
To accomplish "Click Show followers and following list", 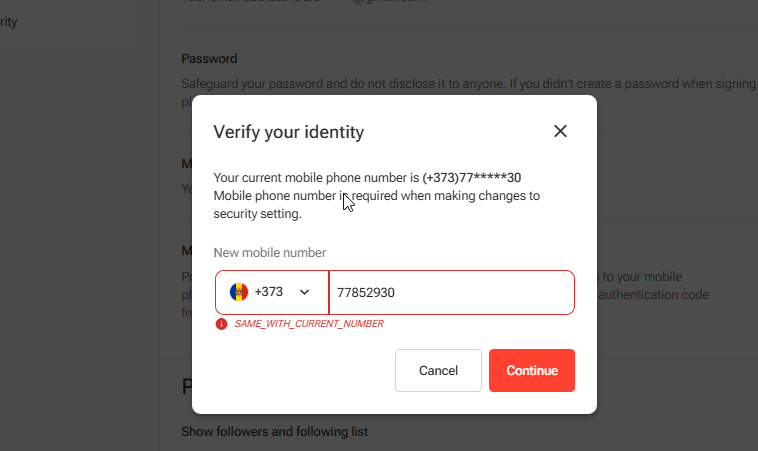I will click(274, 432).
